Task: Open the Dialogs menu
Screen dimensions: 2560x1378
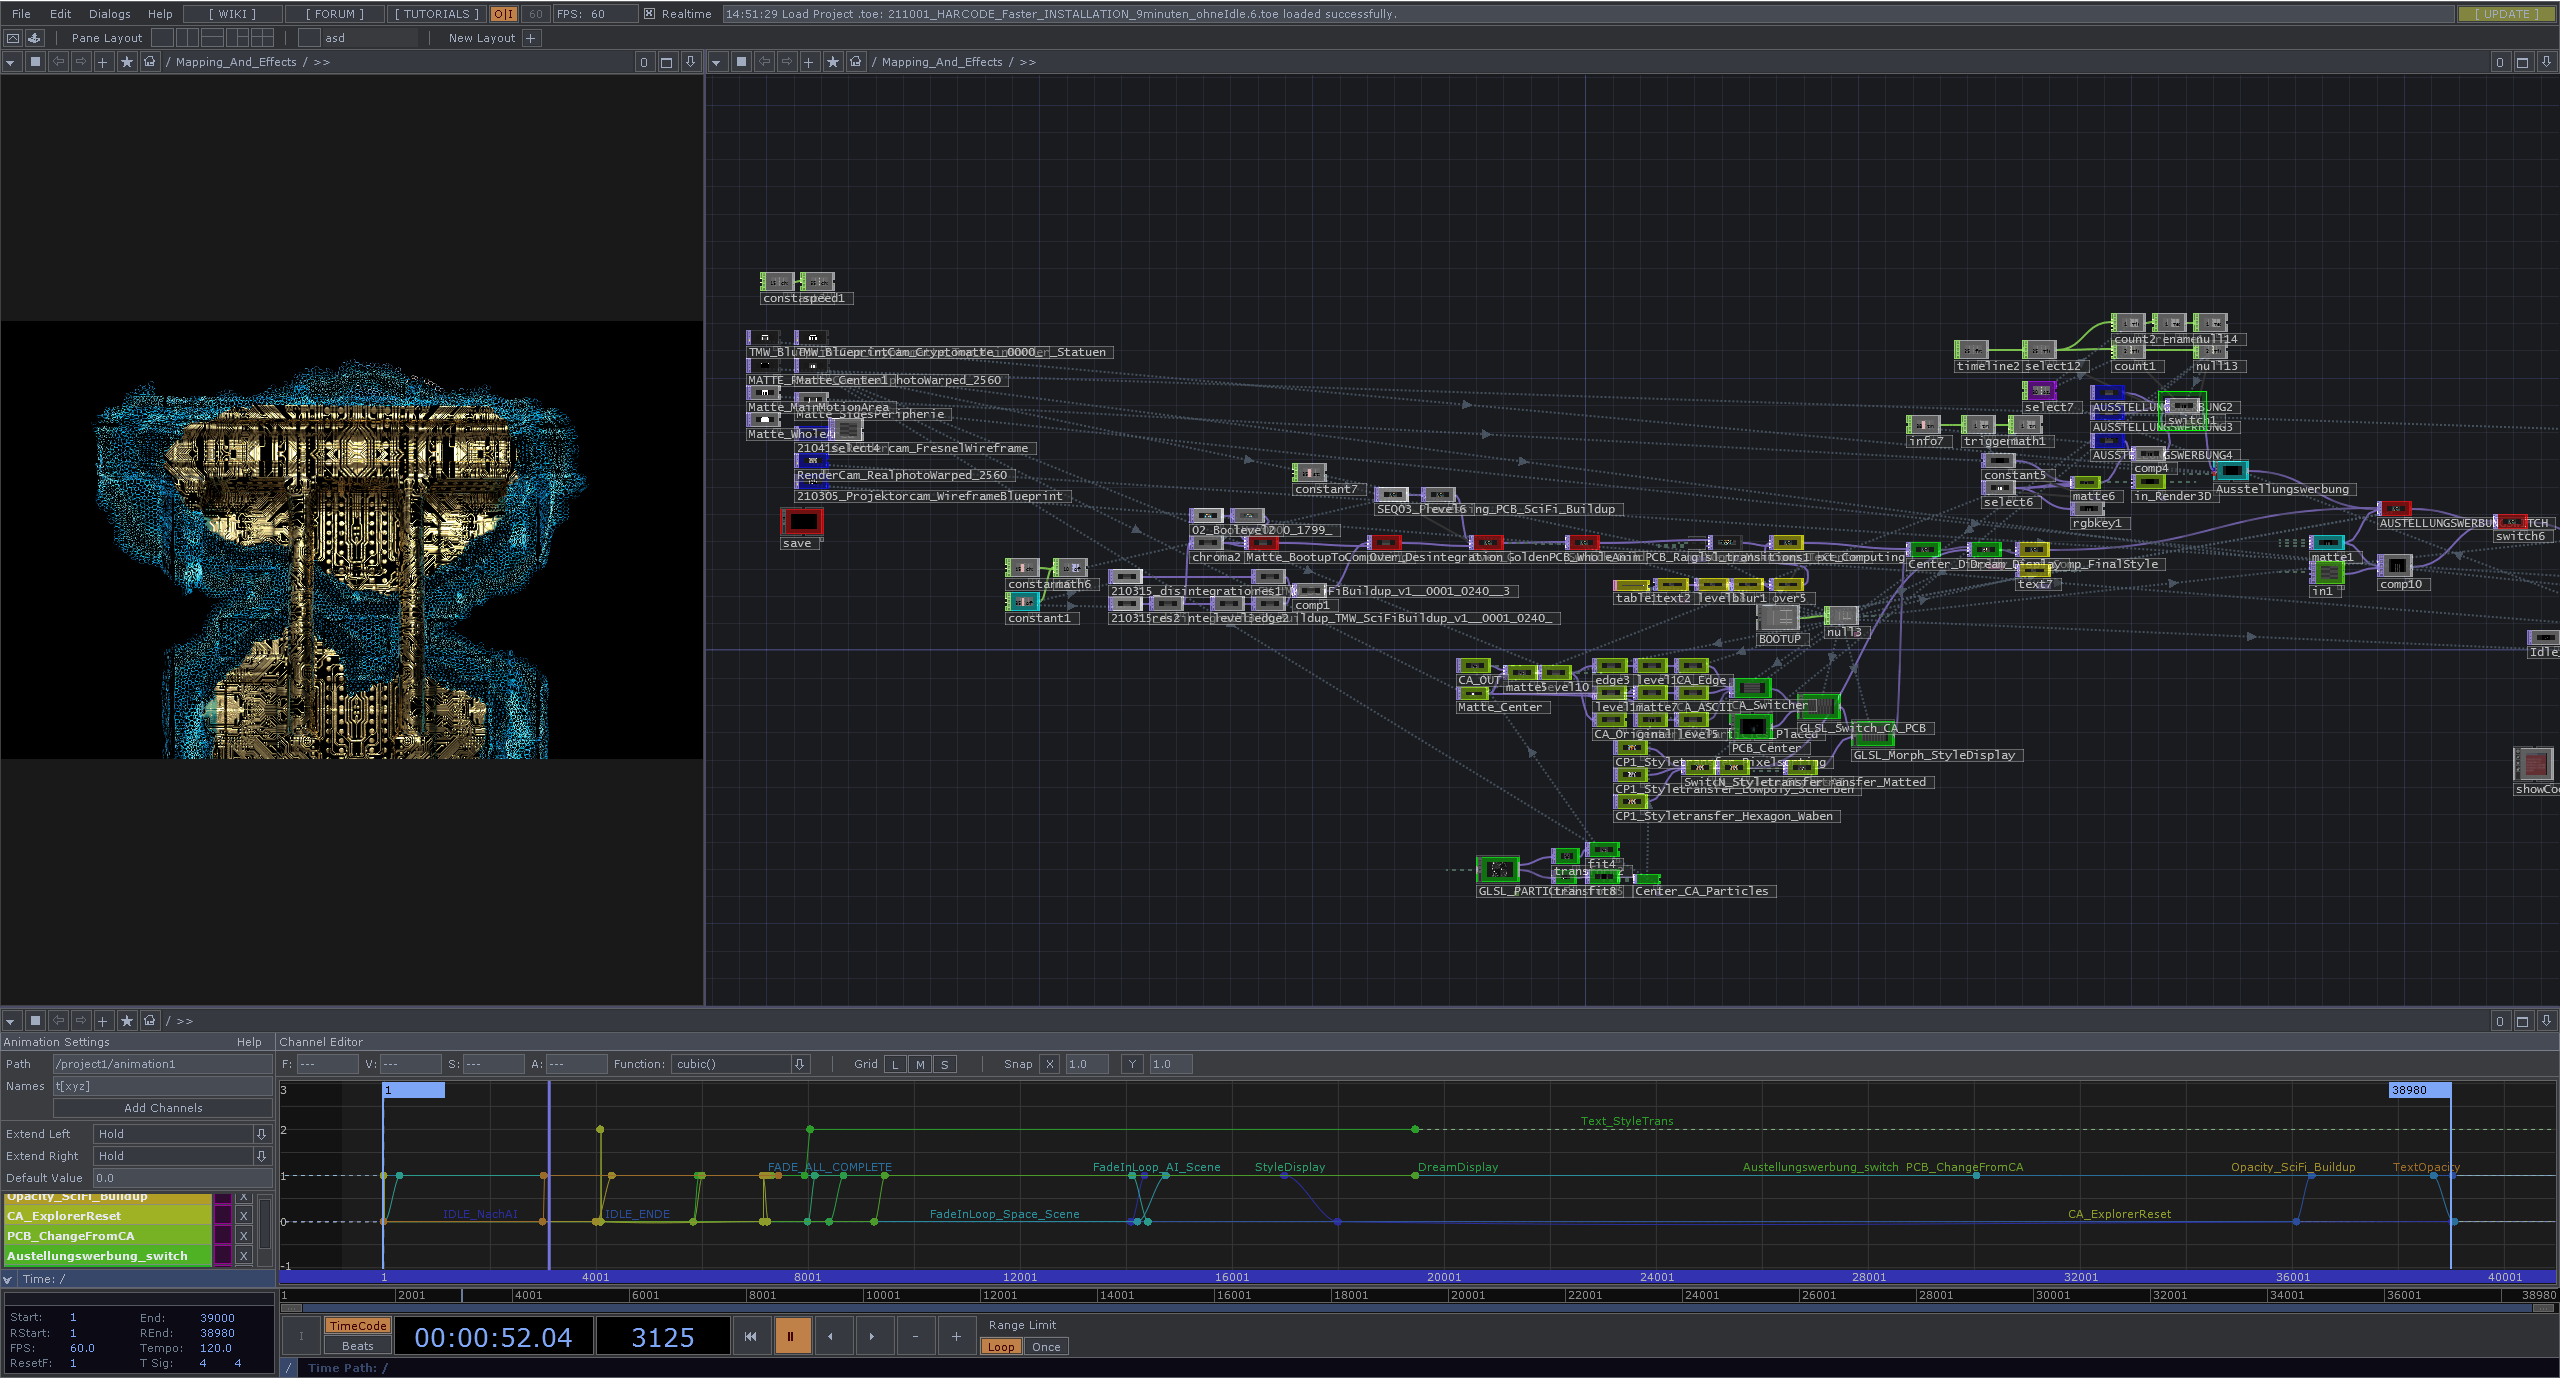Action: tap(109, 14)
